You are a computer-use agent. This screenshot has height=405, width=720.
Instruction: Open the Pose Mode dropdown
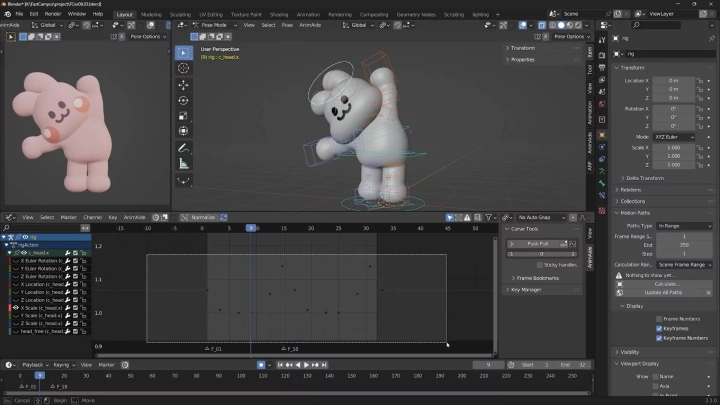click(x=215, y=25)
